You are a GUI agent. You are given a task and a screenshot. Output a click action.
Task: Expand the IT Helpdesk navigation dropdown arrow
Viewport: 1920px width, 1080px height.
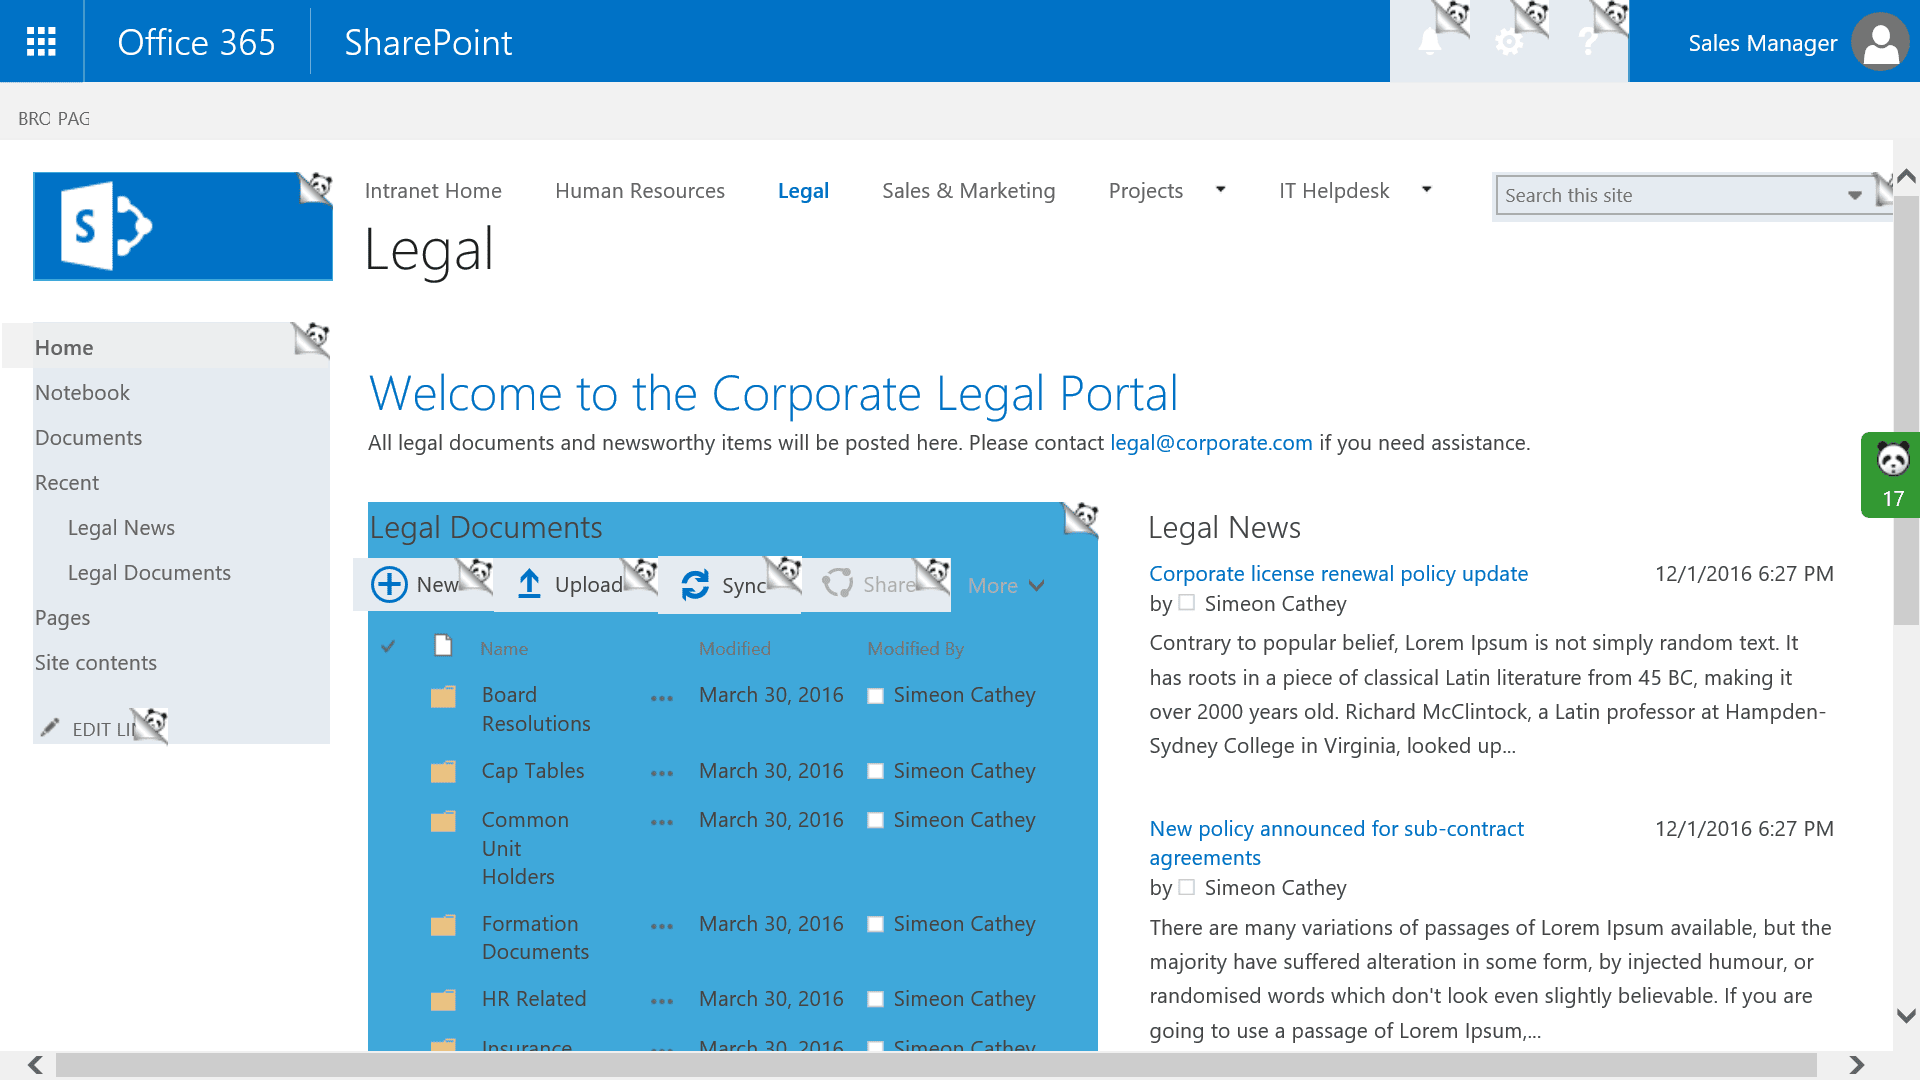[x=1427, y=189]
